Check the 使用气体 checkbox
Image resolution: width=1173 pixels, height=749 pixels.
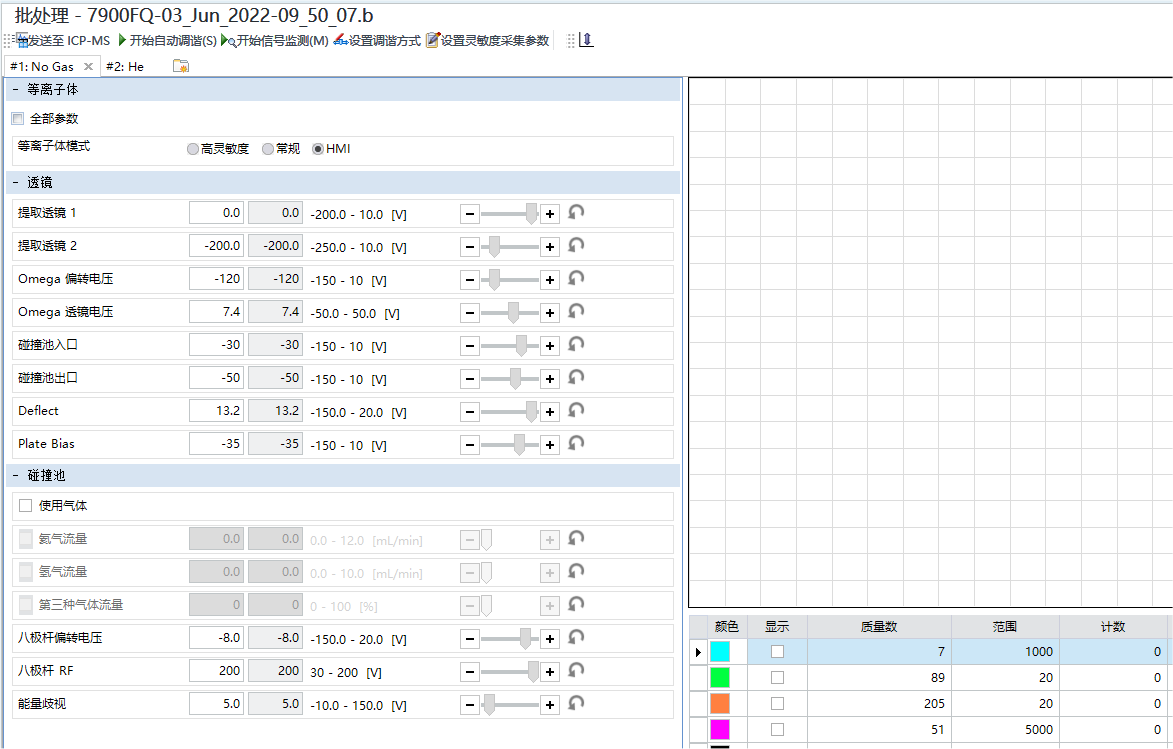(26, 506)
